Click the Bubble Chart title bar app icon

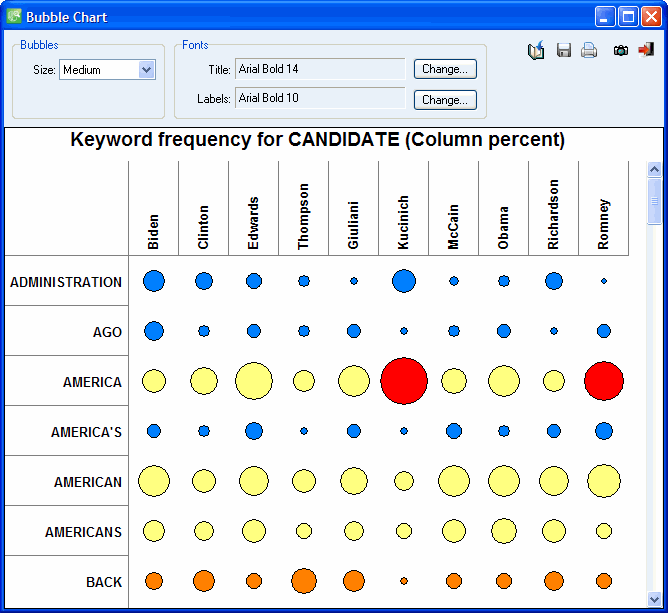tap(14, 16)
